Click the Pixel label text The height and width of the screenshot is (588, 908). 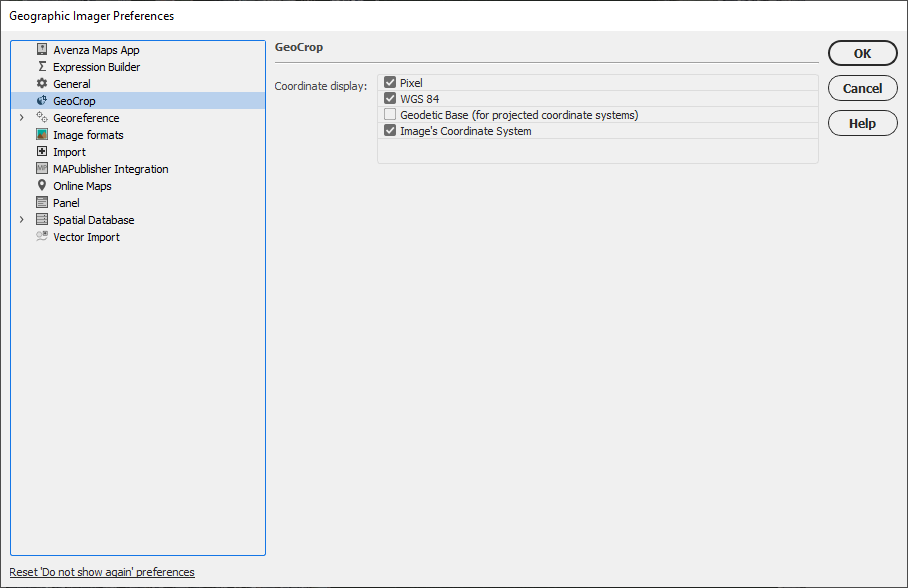tap(411, 83)
